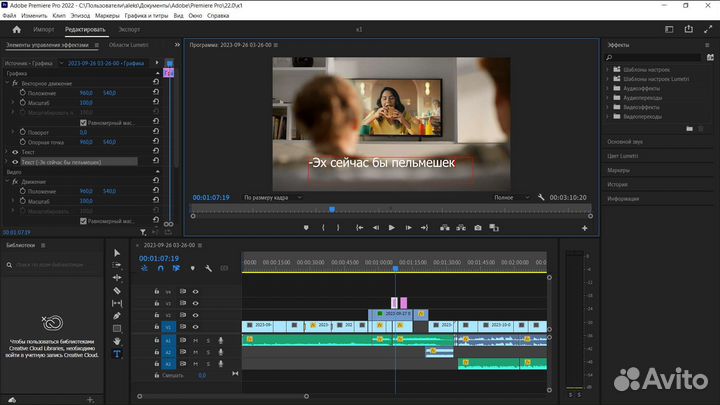Select the Hand tool

click(x=117, y=341)
